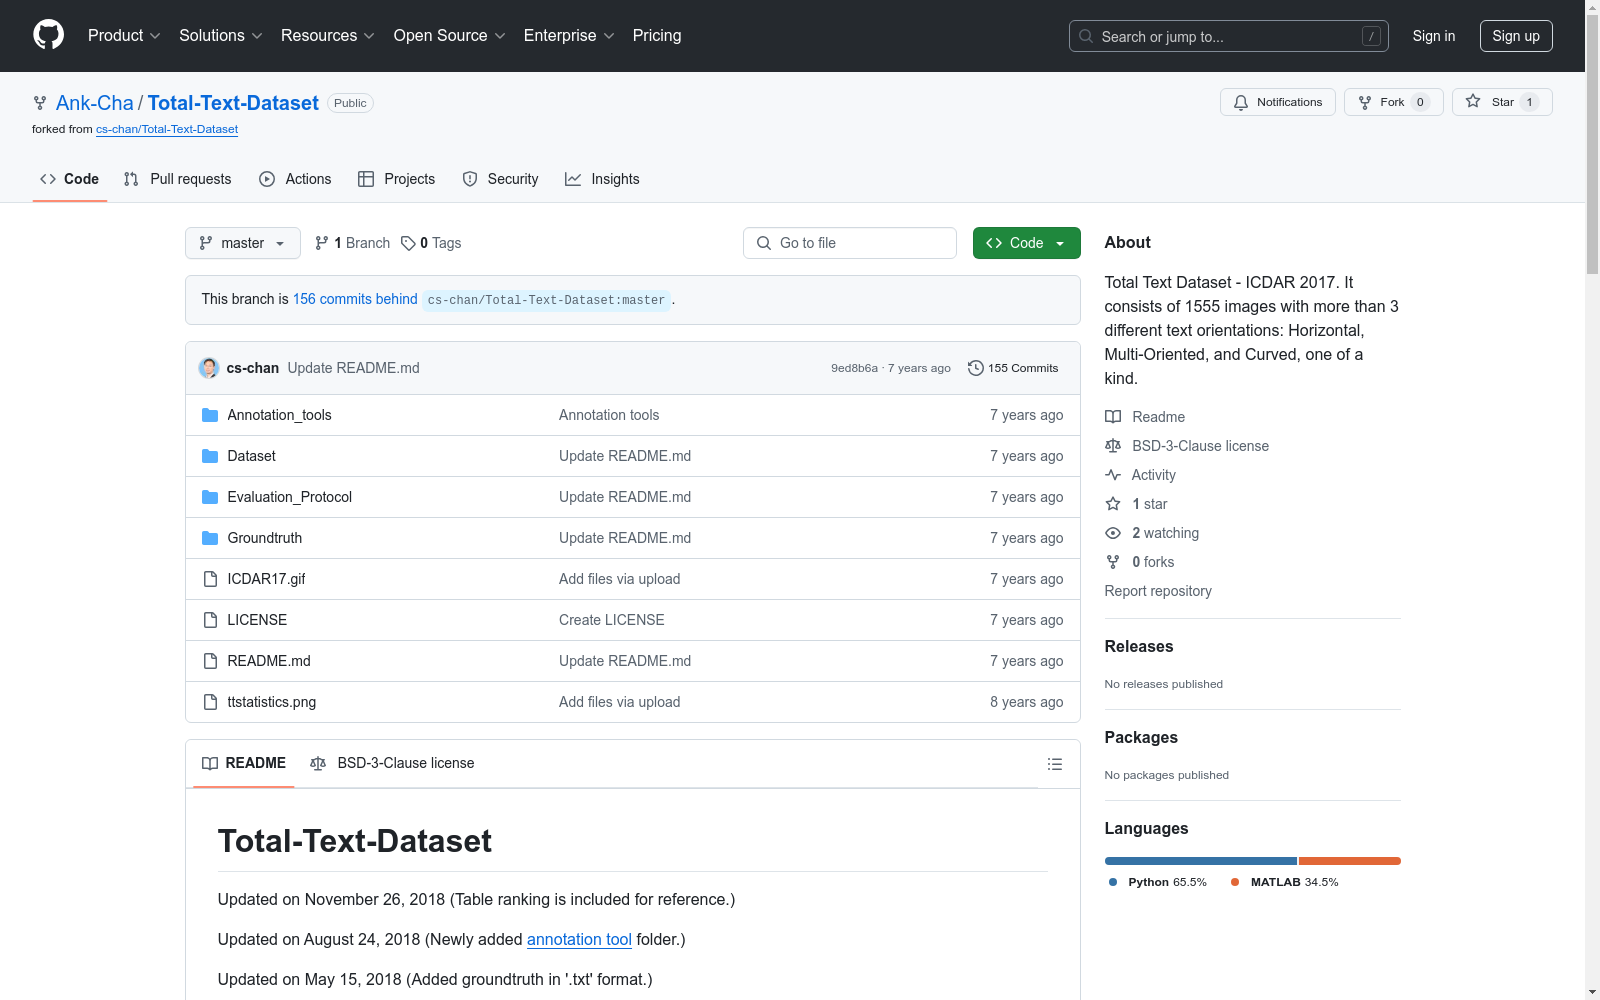The width and height of the screenshot is (1600, 1000).
Task: Fork this repository
Action: (x=1394, y=102)
